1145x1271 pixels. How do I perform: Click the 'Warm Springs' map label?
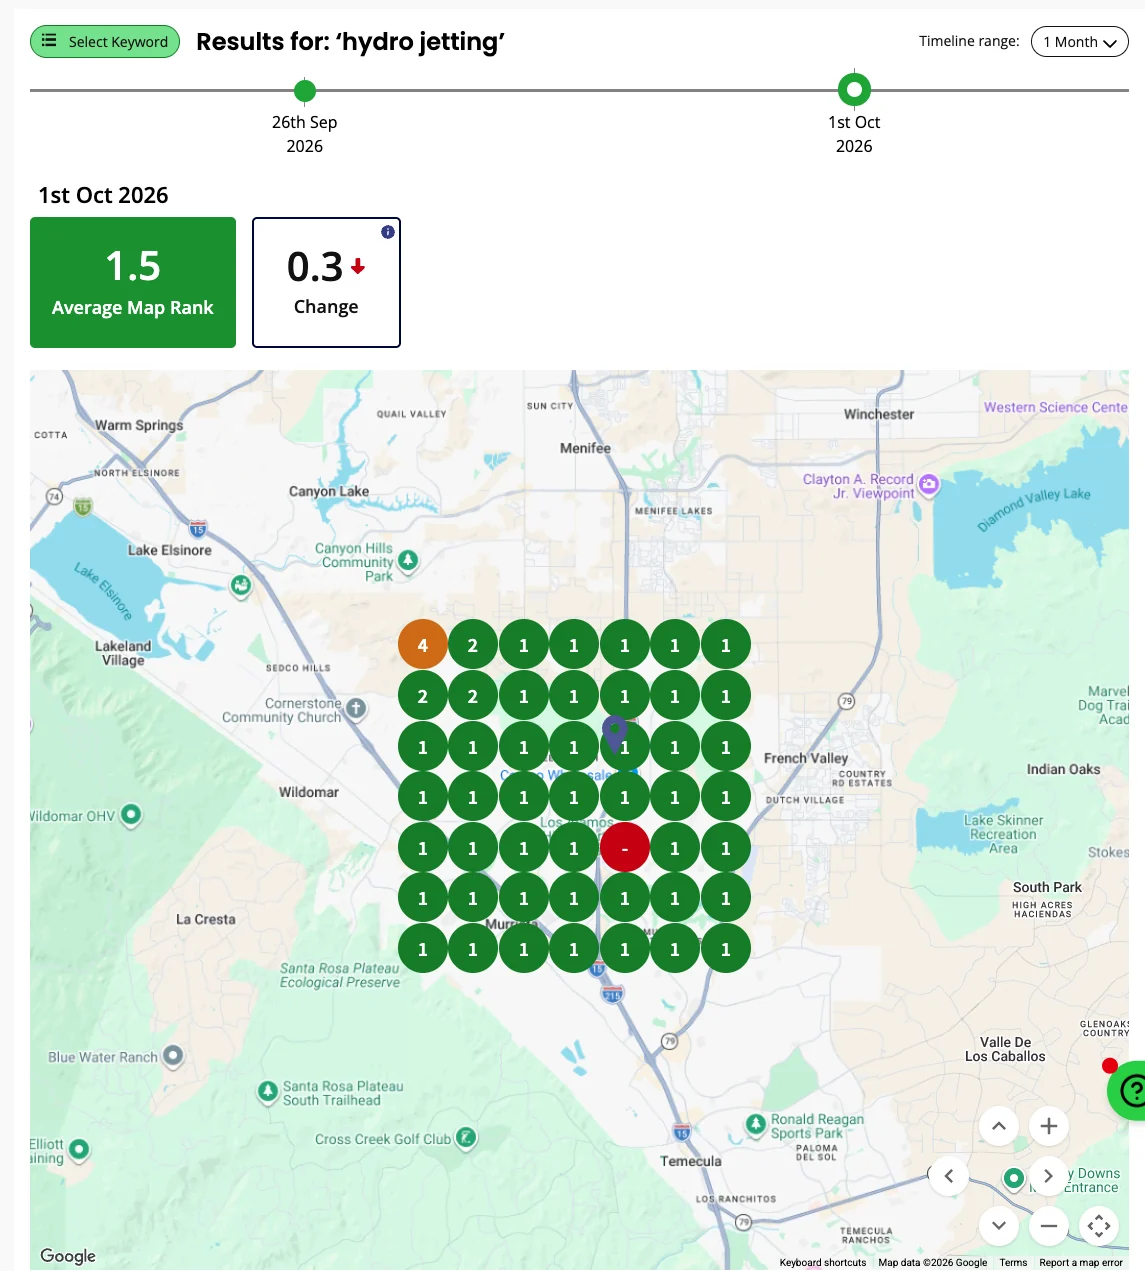(139, 425)
